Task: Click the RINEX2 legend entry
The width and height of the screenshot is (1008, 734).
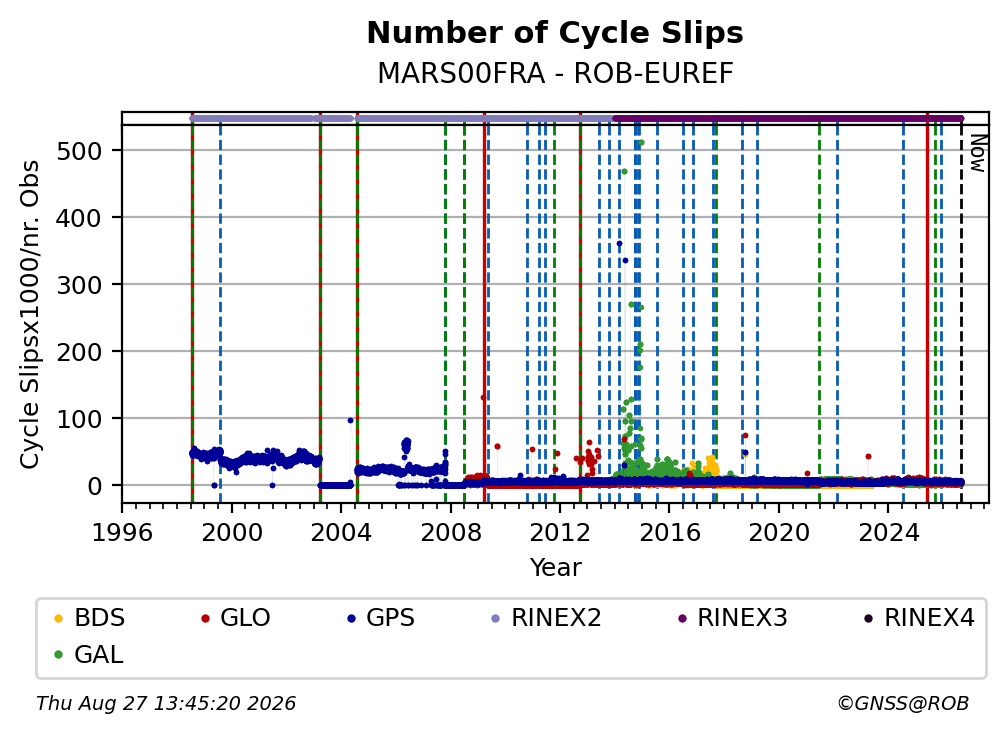Action: (x=546, y=618)
